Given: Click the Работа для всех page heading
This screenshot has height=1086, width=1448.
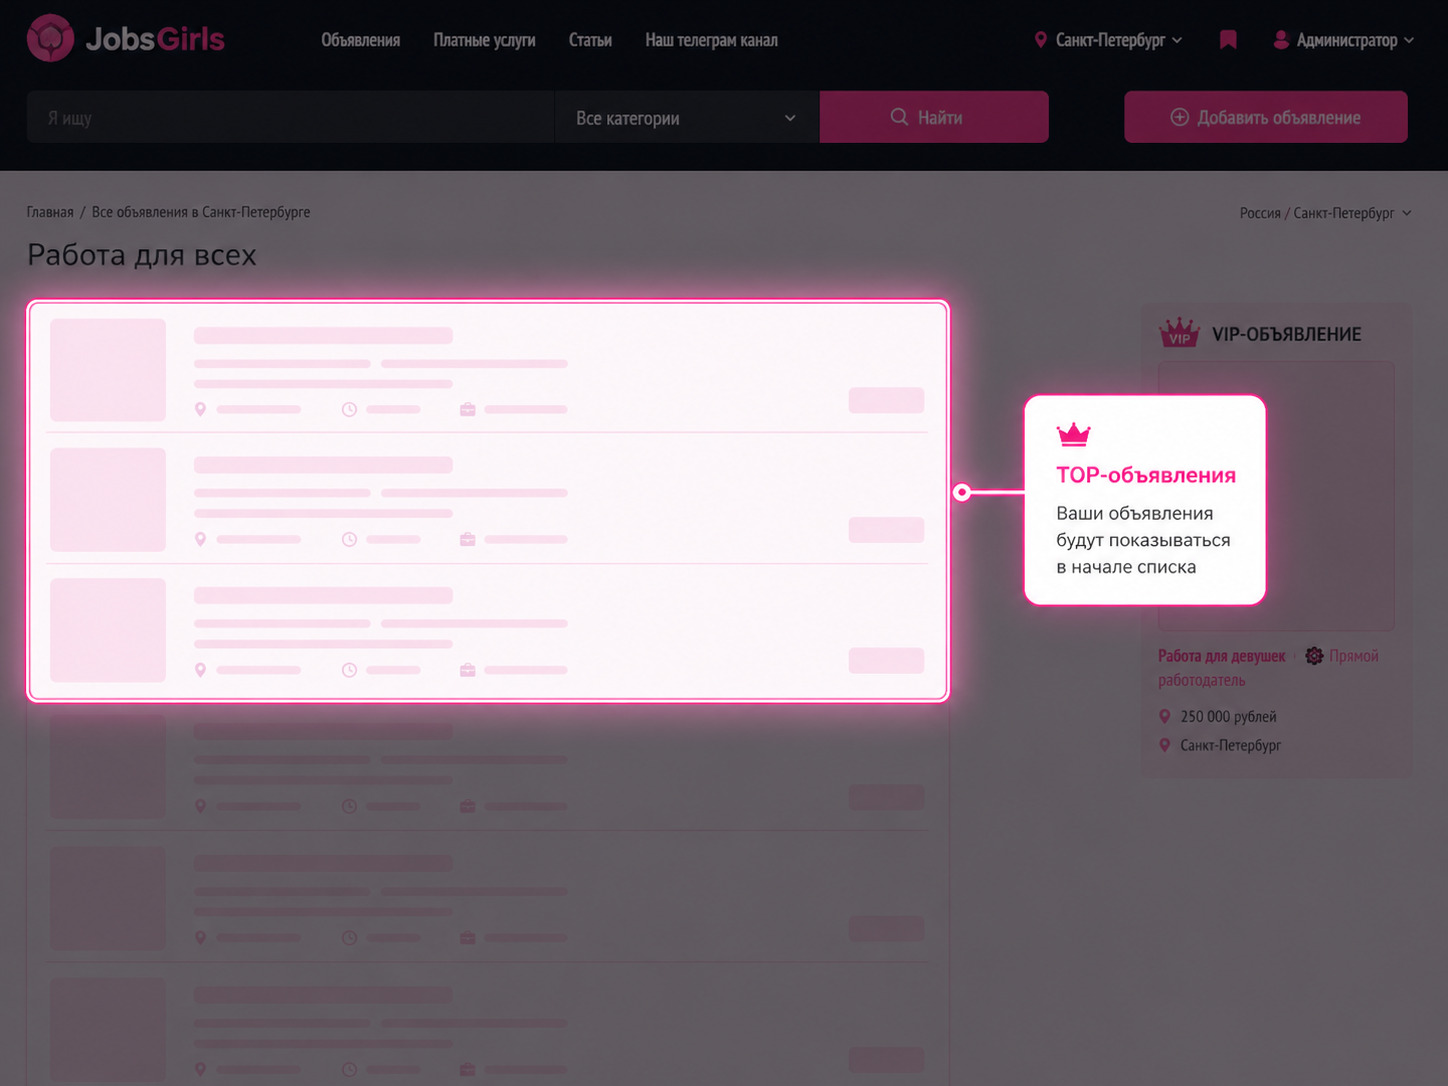Looking at the screenshot, I should pyautogui.click(x=142, y=255).
